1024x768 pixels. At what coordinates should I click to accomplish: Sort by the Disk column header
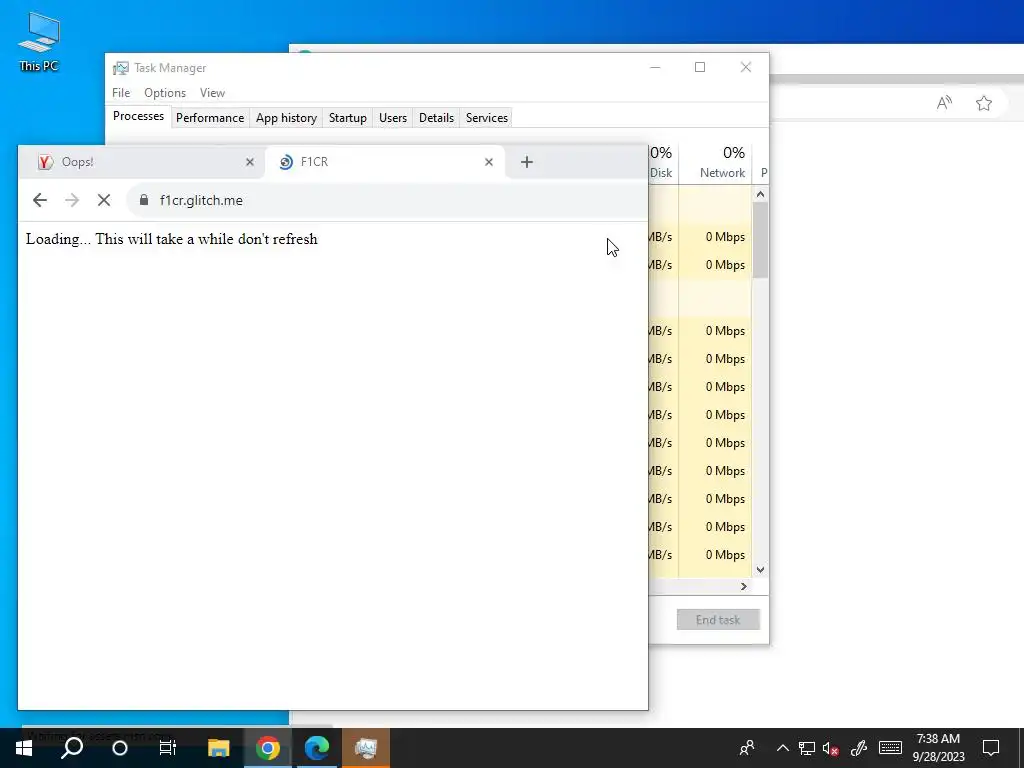click(x=662, y=163)
